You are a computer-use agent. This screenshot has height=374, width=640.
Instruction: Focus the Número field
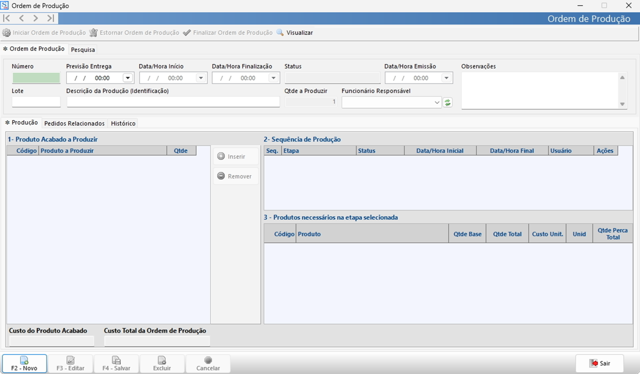click(x=36, y=78)
